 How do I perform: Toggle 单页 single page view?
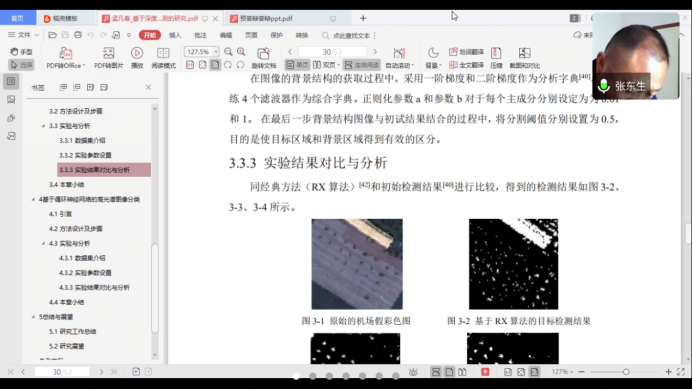coord(297,65)
